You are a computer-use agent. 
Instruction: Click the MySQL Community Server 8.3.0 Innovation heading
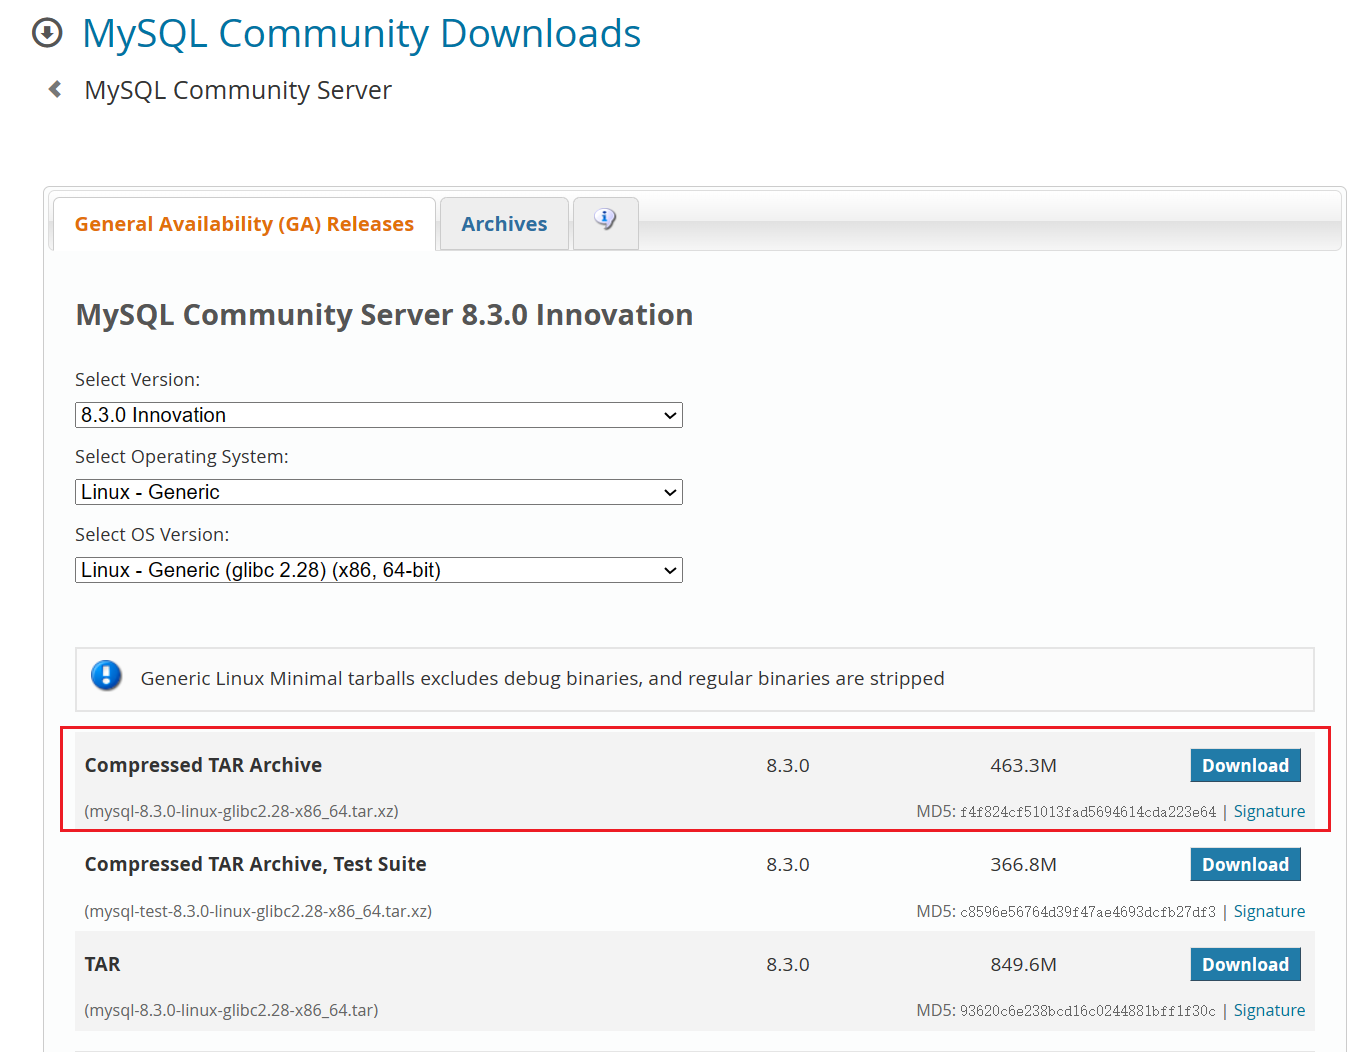coord(384,315)
